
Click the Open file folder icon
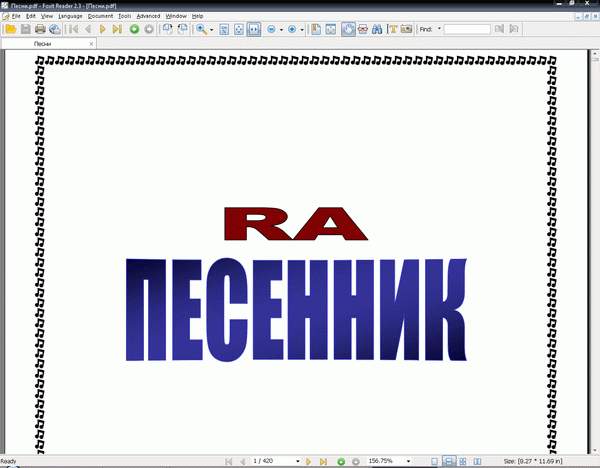pos(10,30)
